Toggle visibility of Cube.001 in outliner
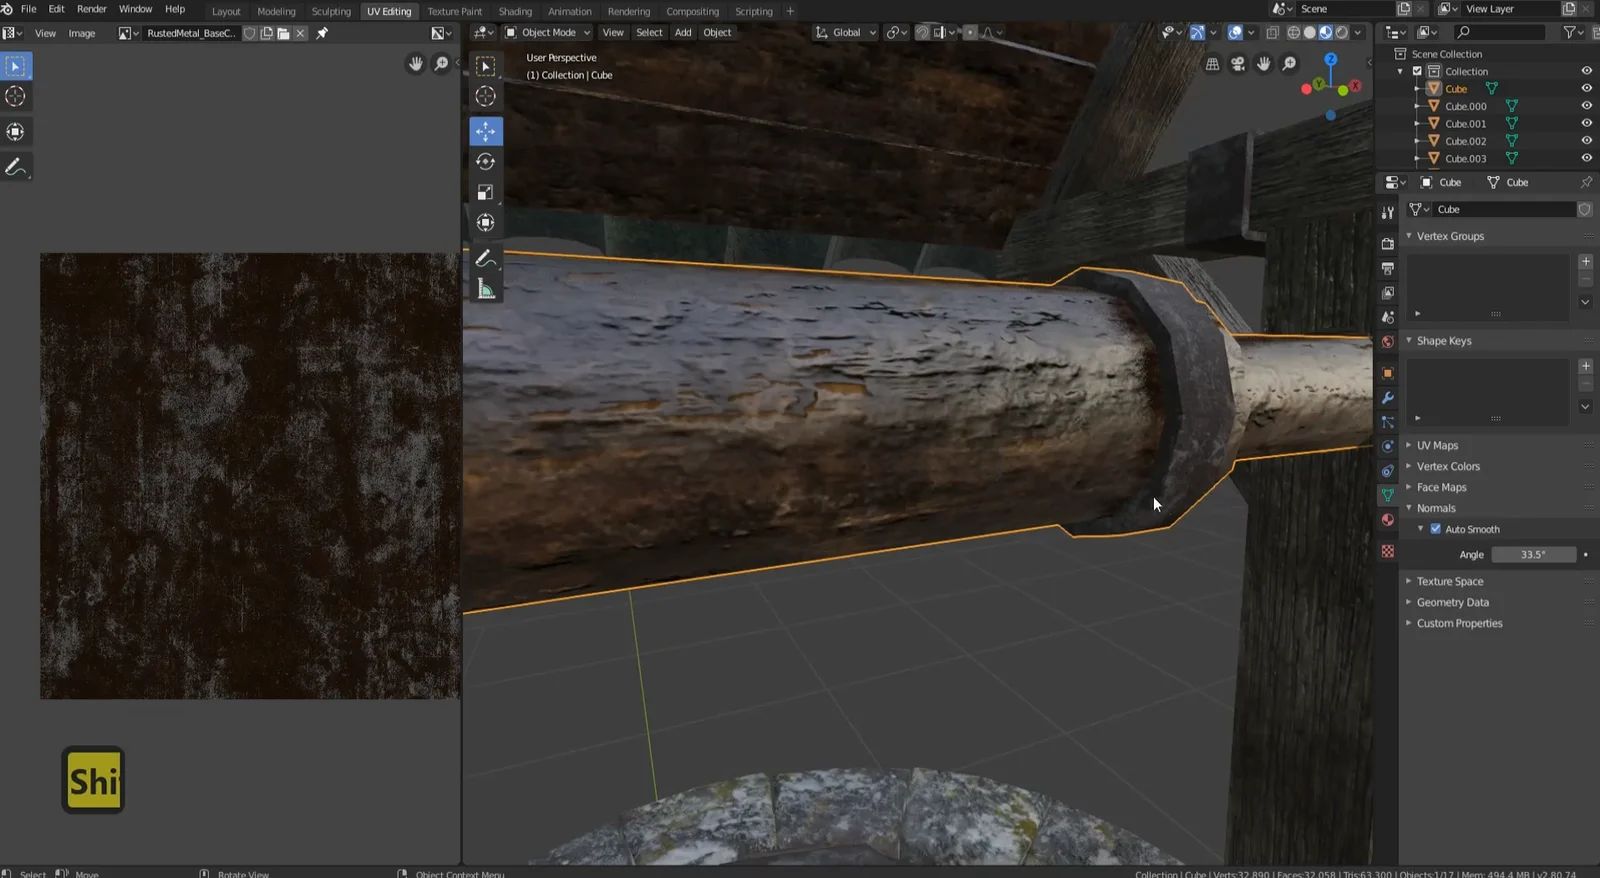Image resolution: width=1600 pixels, height=878 pixels. coord(1586,124)
